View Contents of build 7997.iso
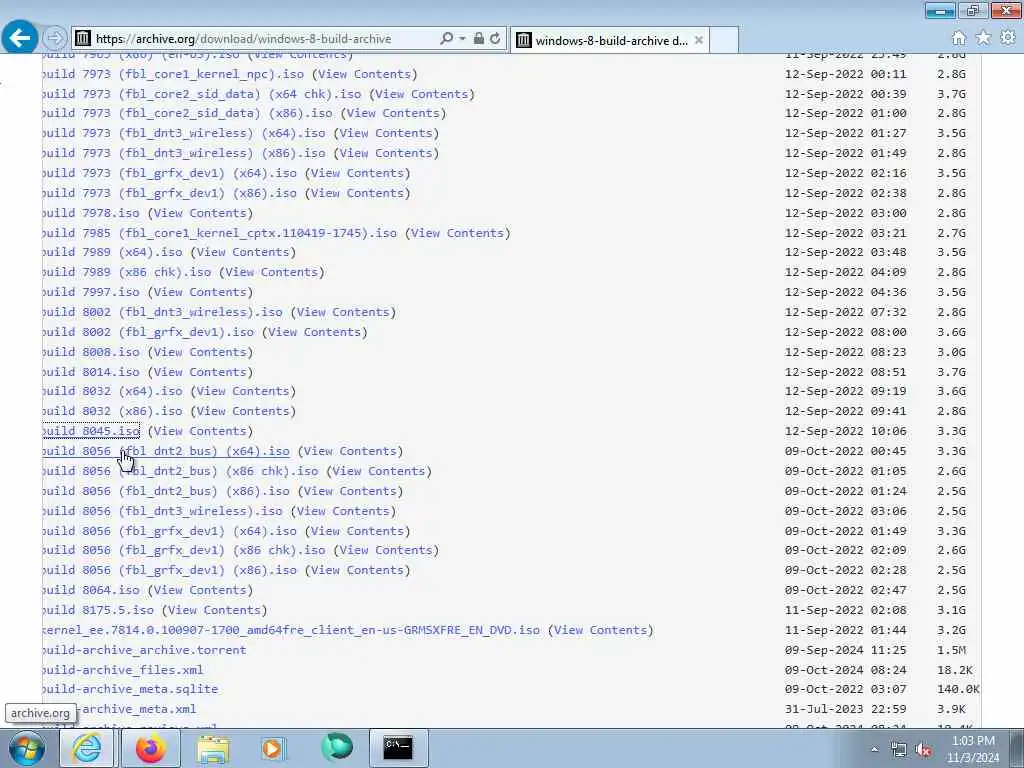The image size is (1024, 768). 200,292
